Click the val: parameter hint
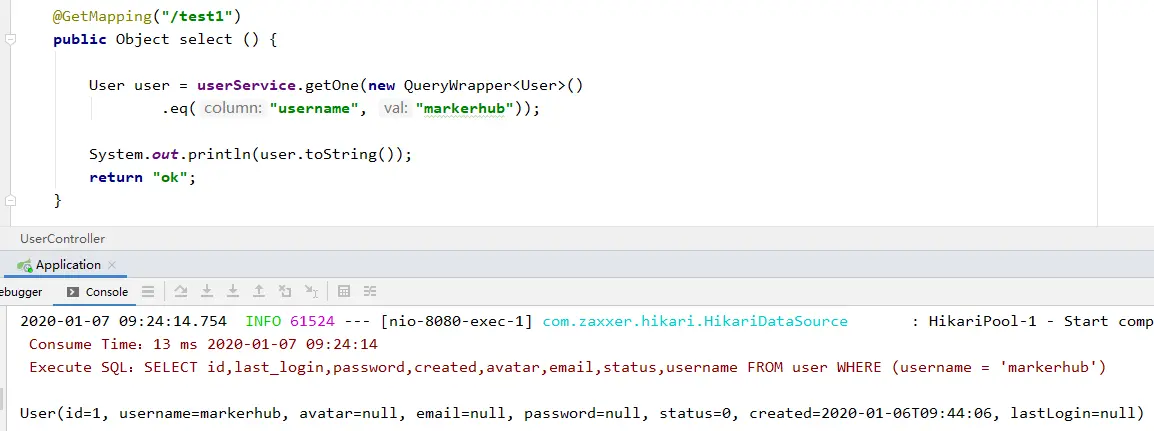The height and width of the screenshot is (431, 1154). pos(395,109)
